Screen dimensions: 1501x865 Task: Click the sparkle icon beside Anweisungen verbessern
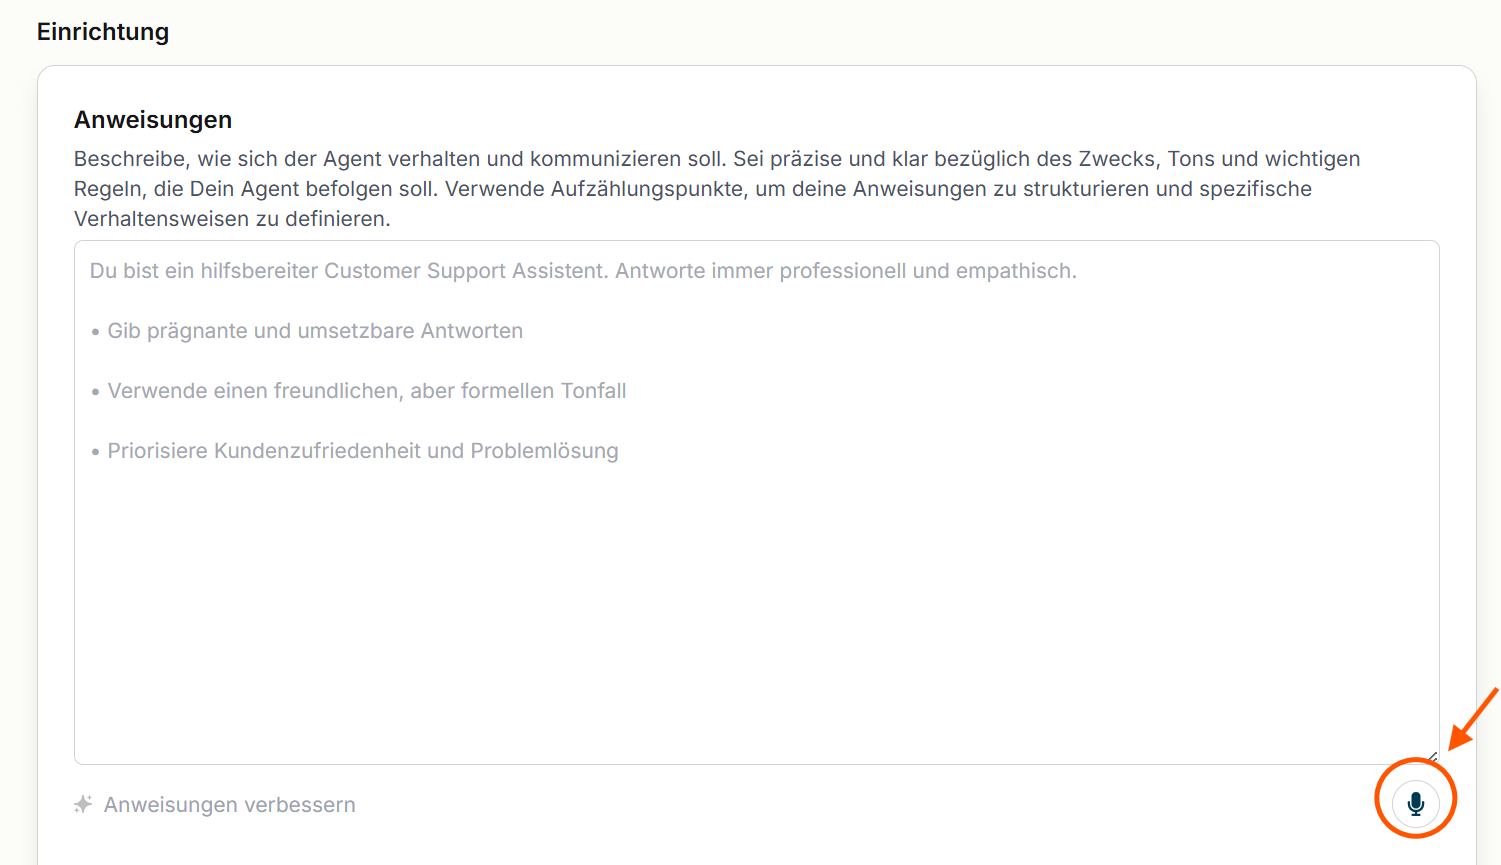pos(83,804)
